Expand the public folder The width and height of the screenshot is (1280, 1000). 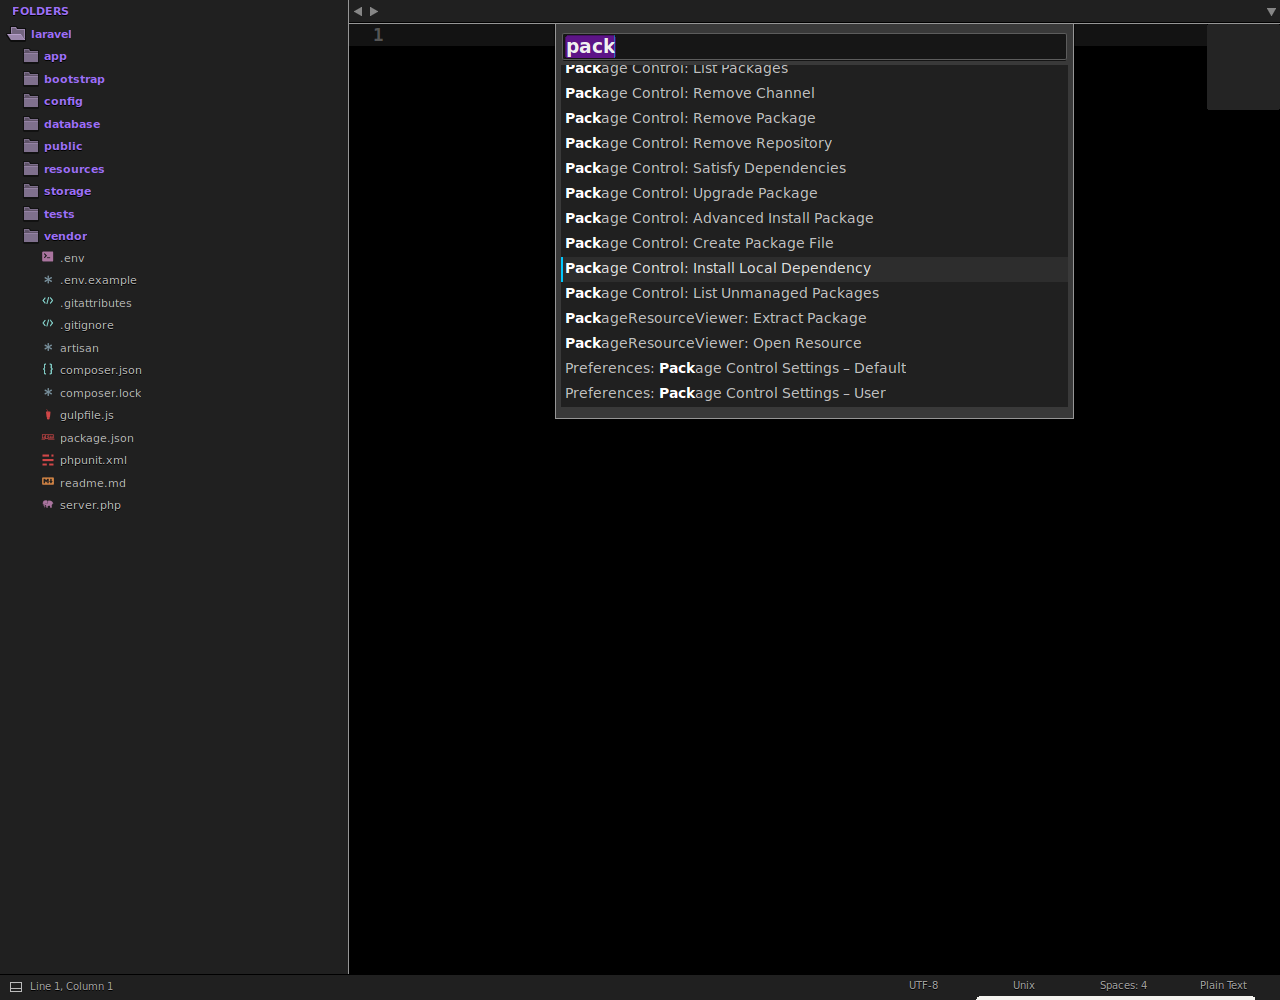click(x=31, y=146)
